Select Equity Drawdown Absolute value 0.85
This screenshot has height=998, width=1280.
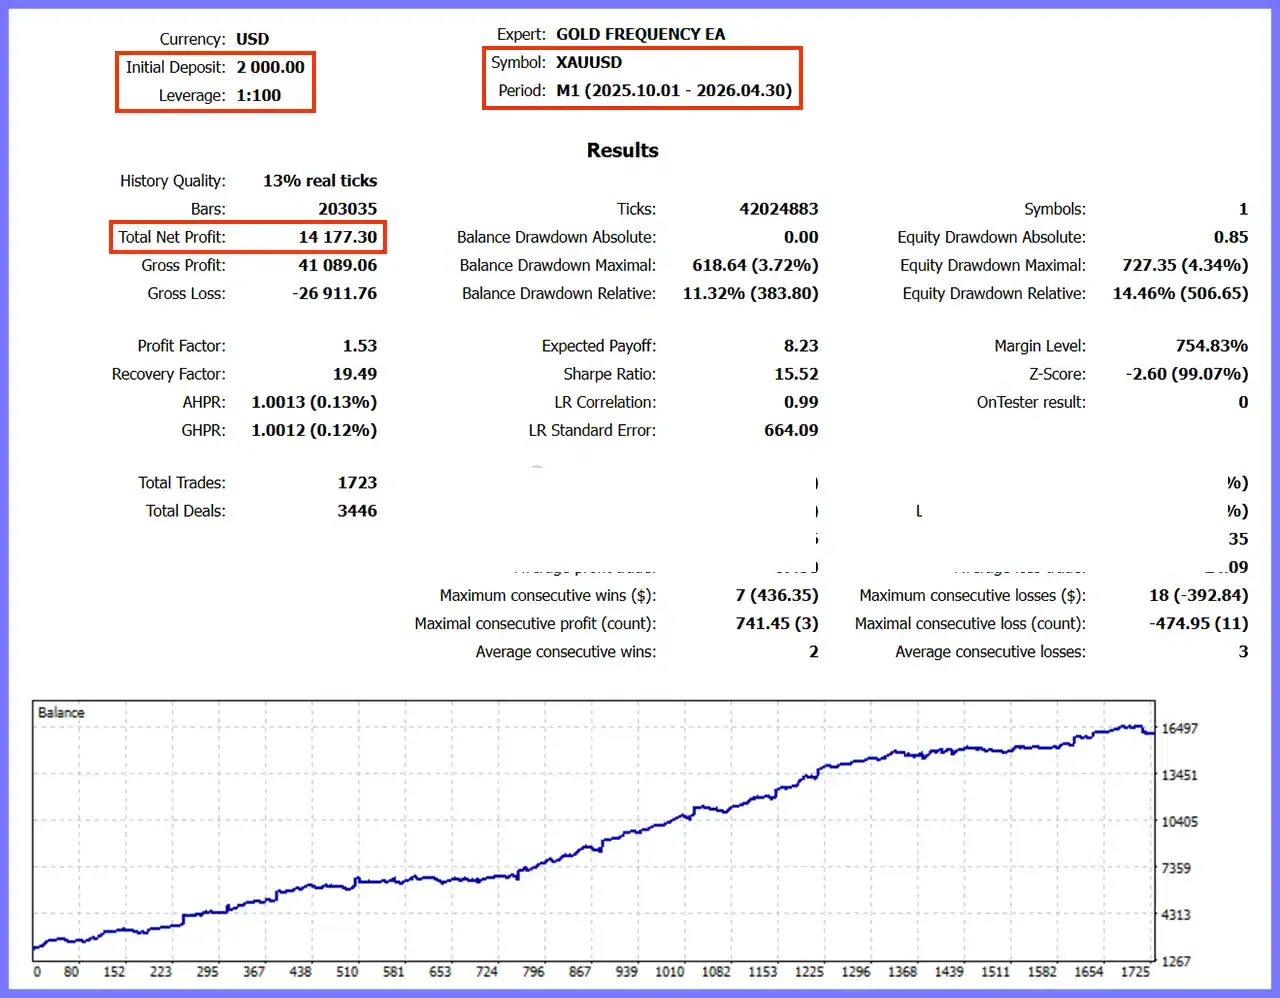coord(1231,237)
